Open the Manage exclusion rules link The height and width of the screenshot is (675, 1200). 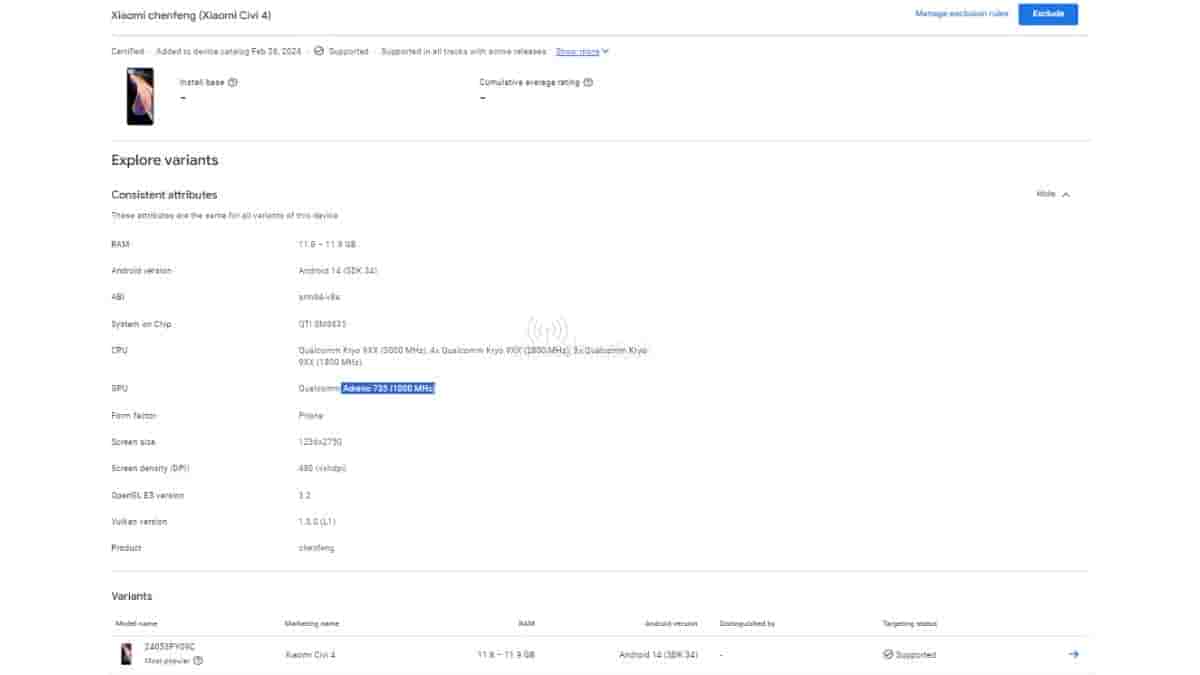coord(961,14)
